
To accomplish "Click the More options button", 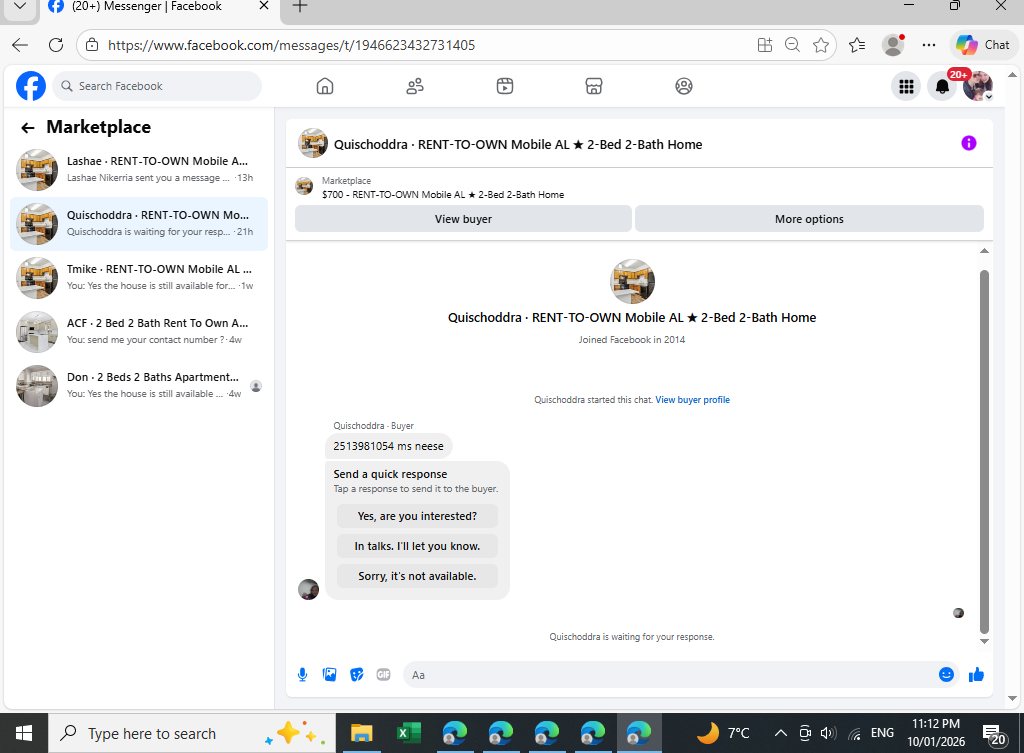I will tap(809, 219).
